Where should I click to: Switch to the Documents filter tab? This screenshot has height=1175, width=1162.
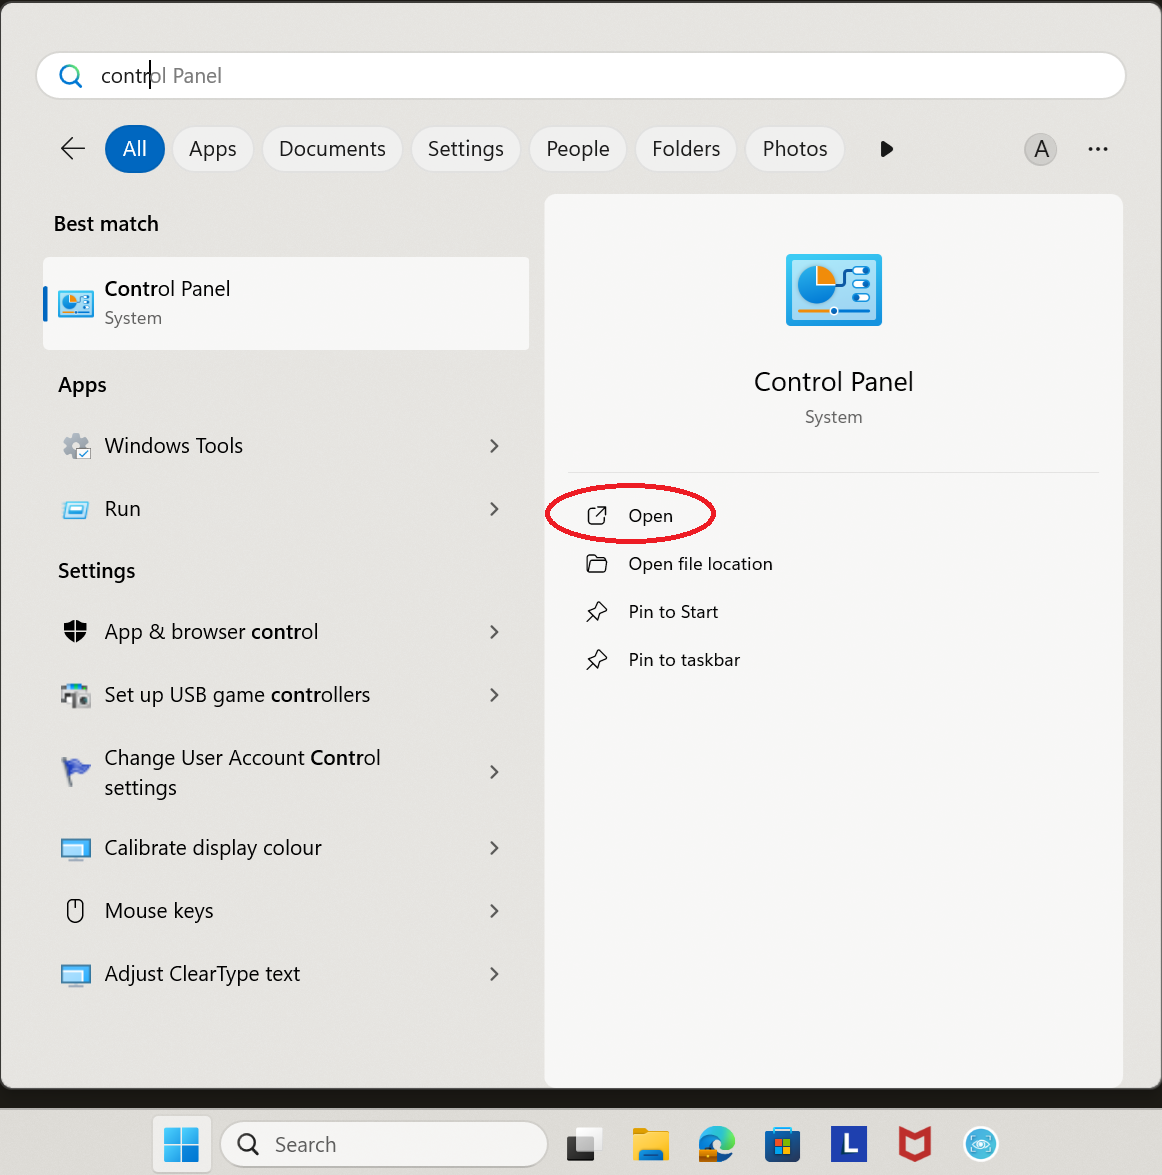pos(332,149)
